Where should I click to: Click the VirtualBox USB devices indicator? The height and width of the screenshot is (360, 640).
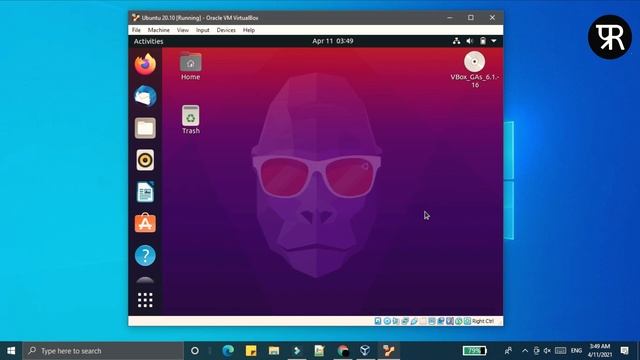point(414,321)
